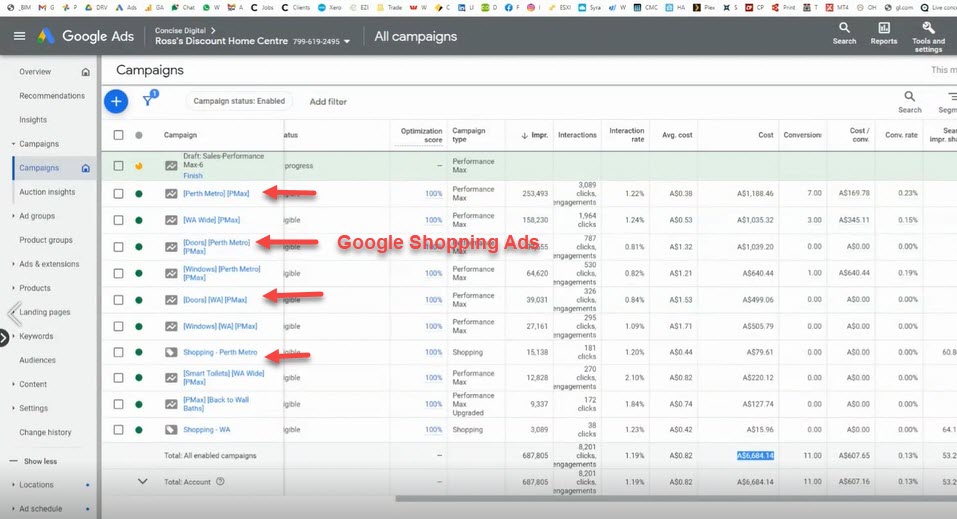Collapse Campaigns section in sidebar
The height and width of the screenshot is (519, 957).
click(13, 144)
